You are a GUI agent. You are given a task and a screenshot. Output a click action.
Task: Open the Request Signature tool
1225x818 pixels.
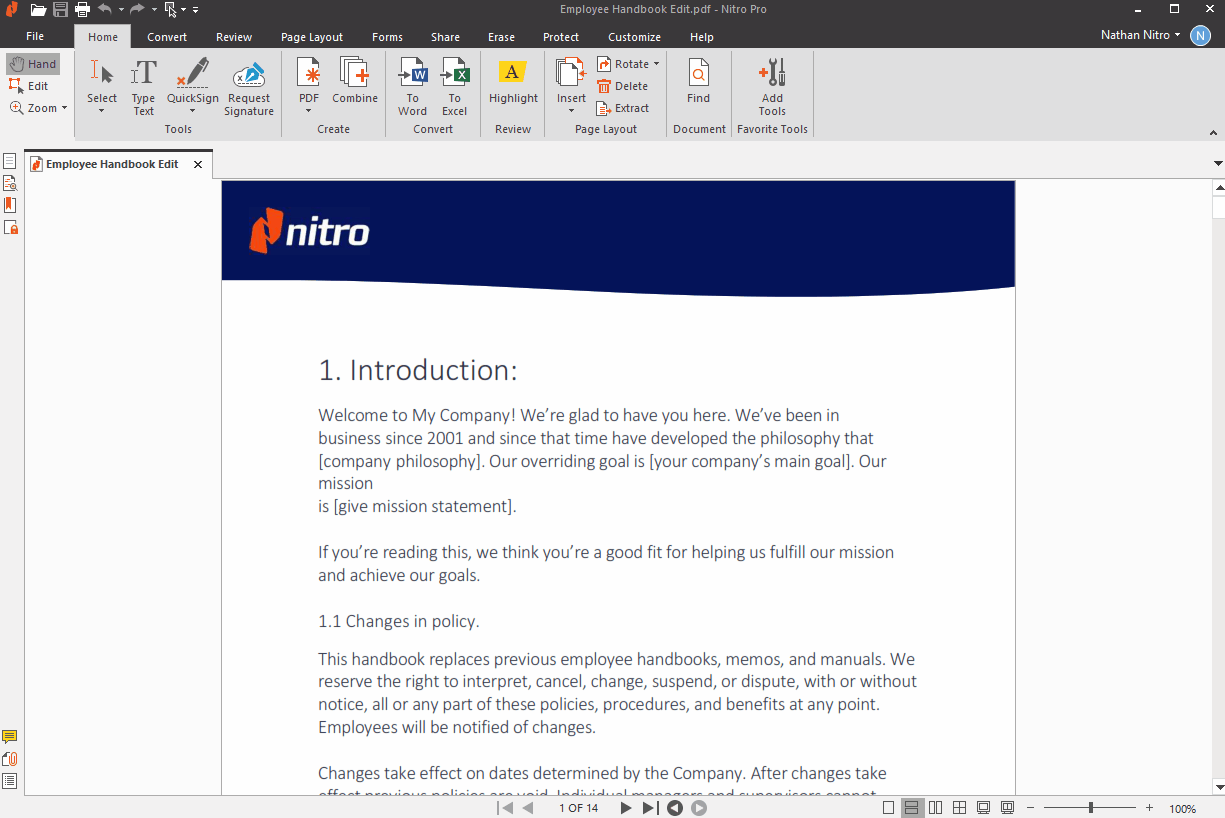pyautogui.click(x=248, y=85)
